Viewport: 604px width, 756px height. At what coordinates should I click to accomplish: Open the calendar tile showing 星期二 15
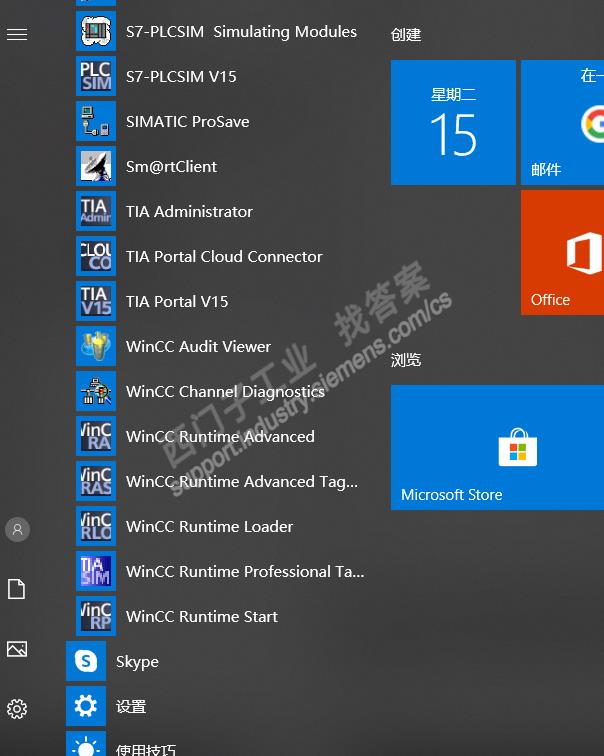pos(453,122)
